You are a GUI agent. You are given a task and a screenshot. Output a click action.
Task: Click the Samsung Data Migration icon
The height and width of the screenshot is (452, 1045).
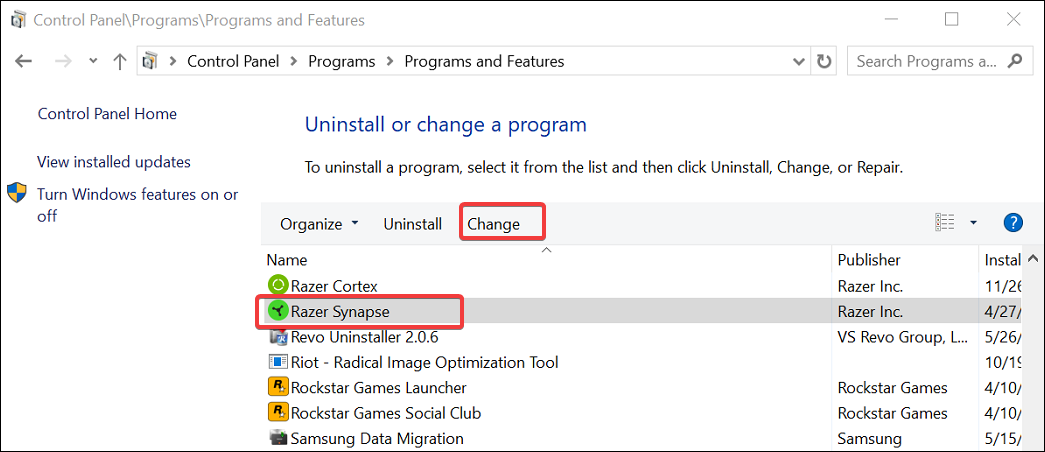pos(278,438)
